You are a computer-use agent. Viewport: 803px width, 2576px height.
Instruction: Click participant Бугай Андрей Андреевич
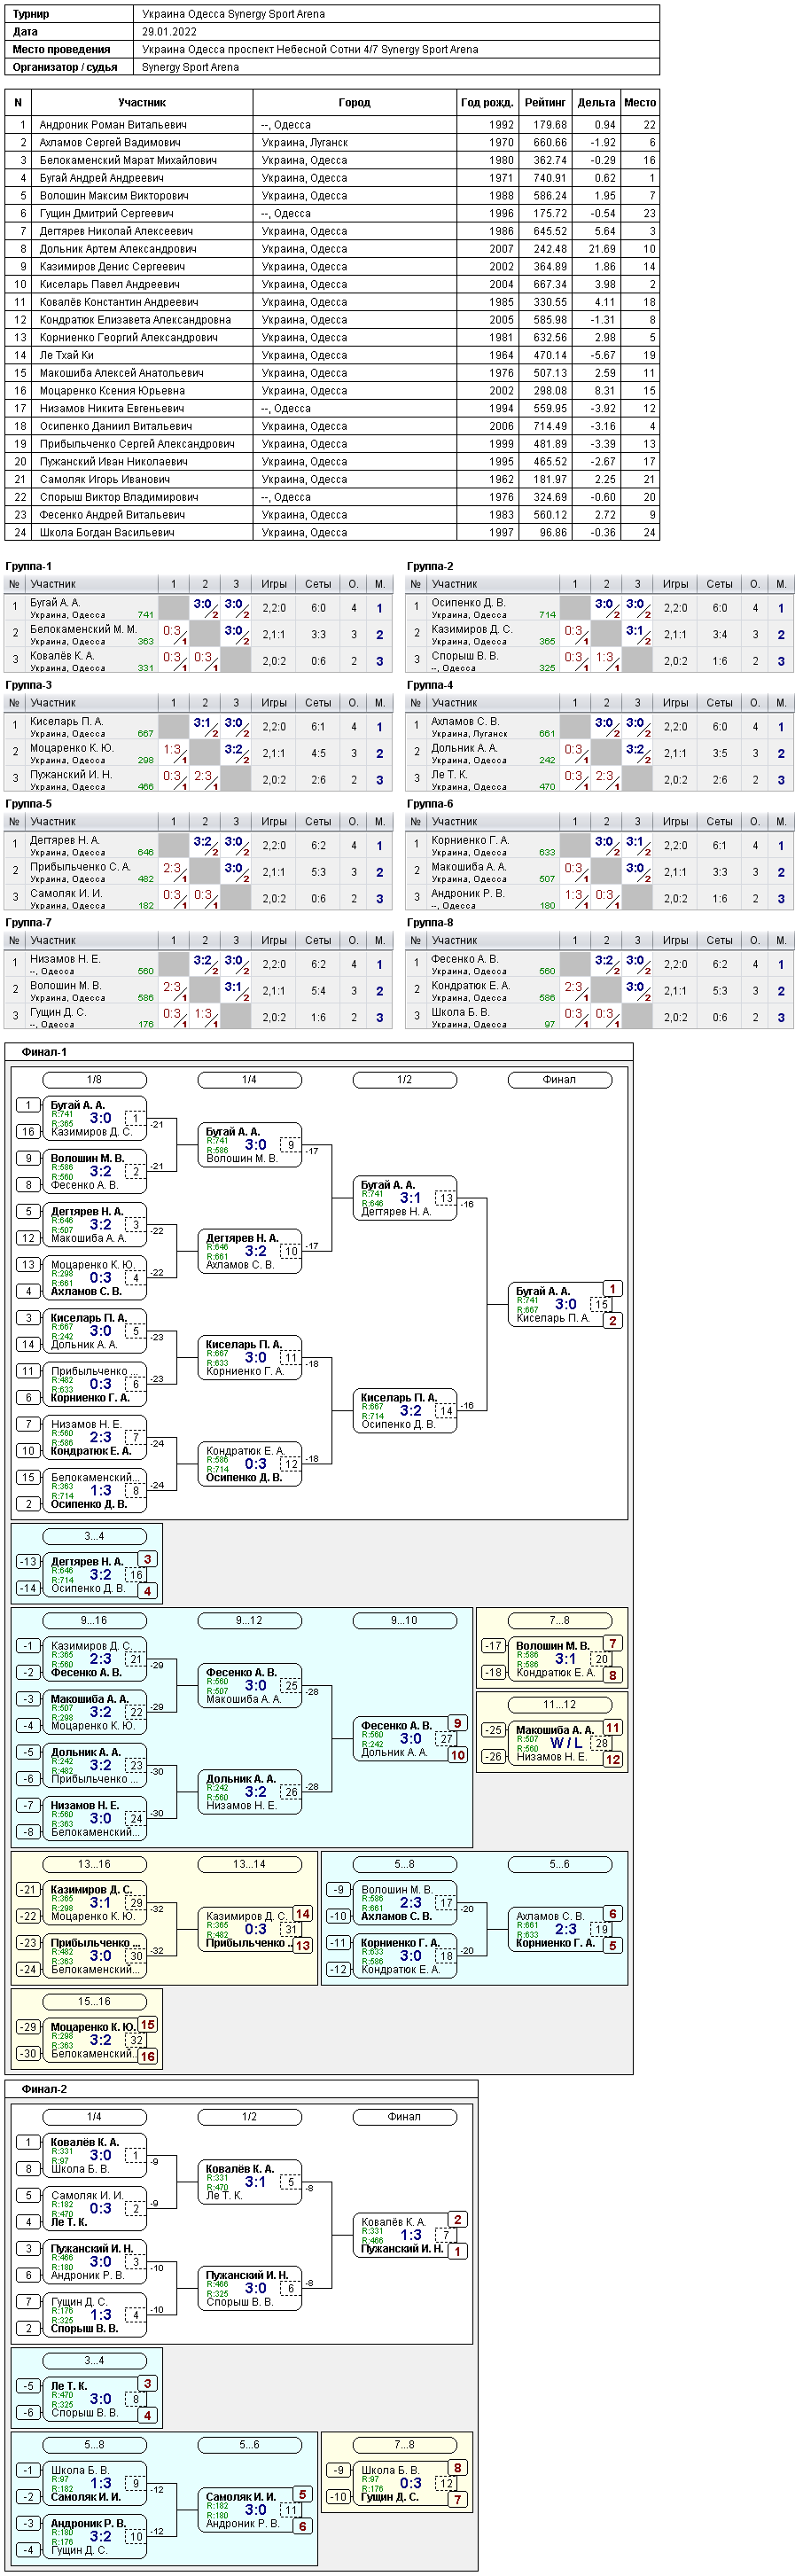101,179
